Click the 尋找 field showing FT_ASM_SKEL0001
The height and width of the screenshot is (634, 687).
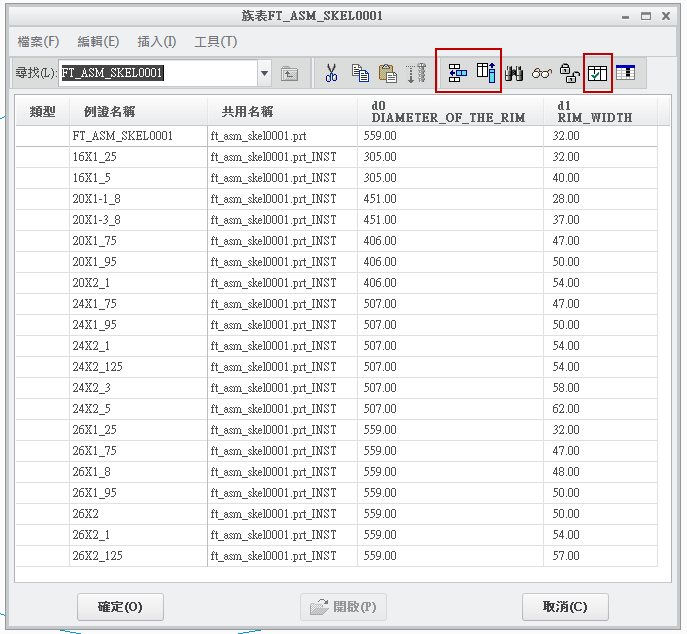156,73
